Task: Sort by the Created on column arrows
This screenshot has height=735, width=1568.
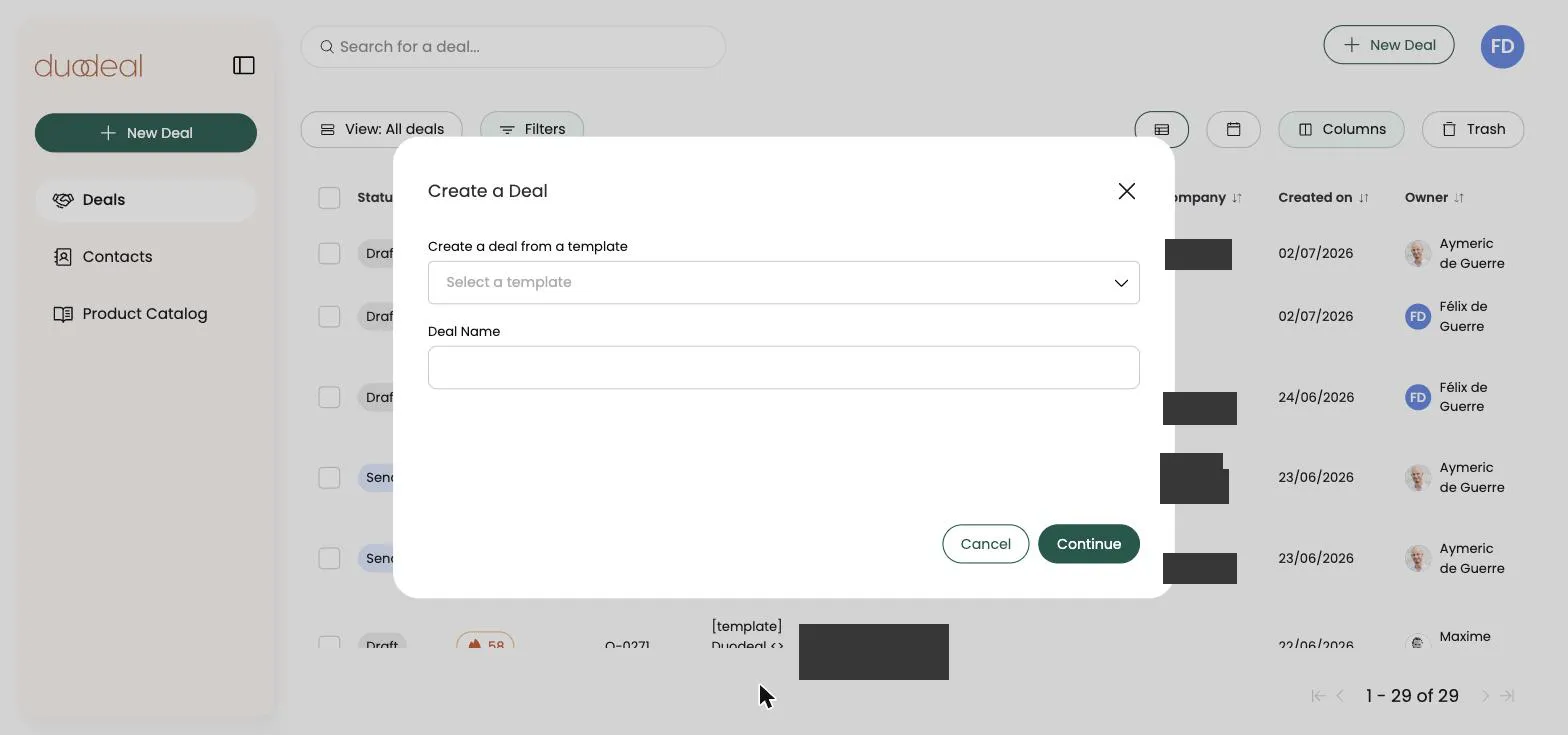Action: 1363,198
